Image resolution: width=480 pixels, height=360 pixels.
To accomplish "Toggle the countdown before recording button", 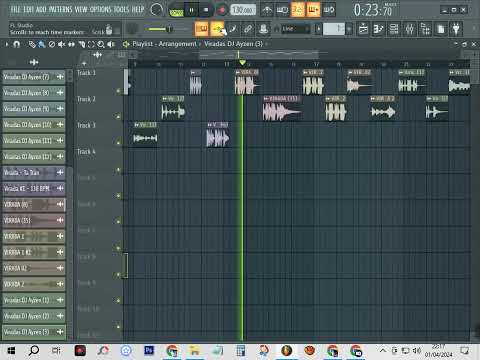I will click(x=298, y=10).
